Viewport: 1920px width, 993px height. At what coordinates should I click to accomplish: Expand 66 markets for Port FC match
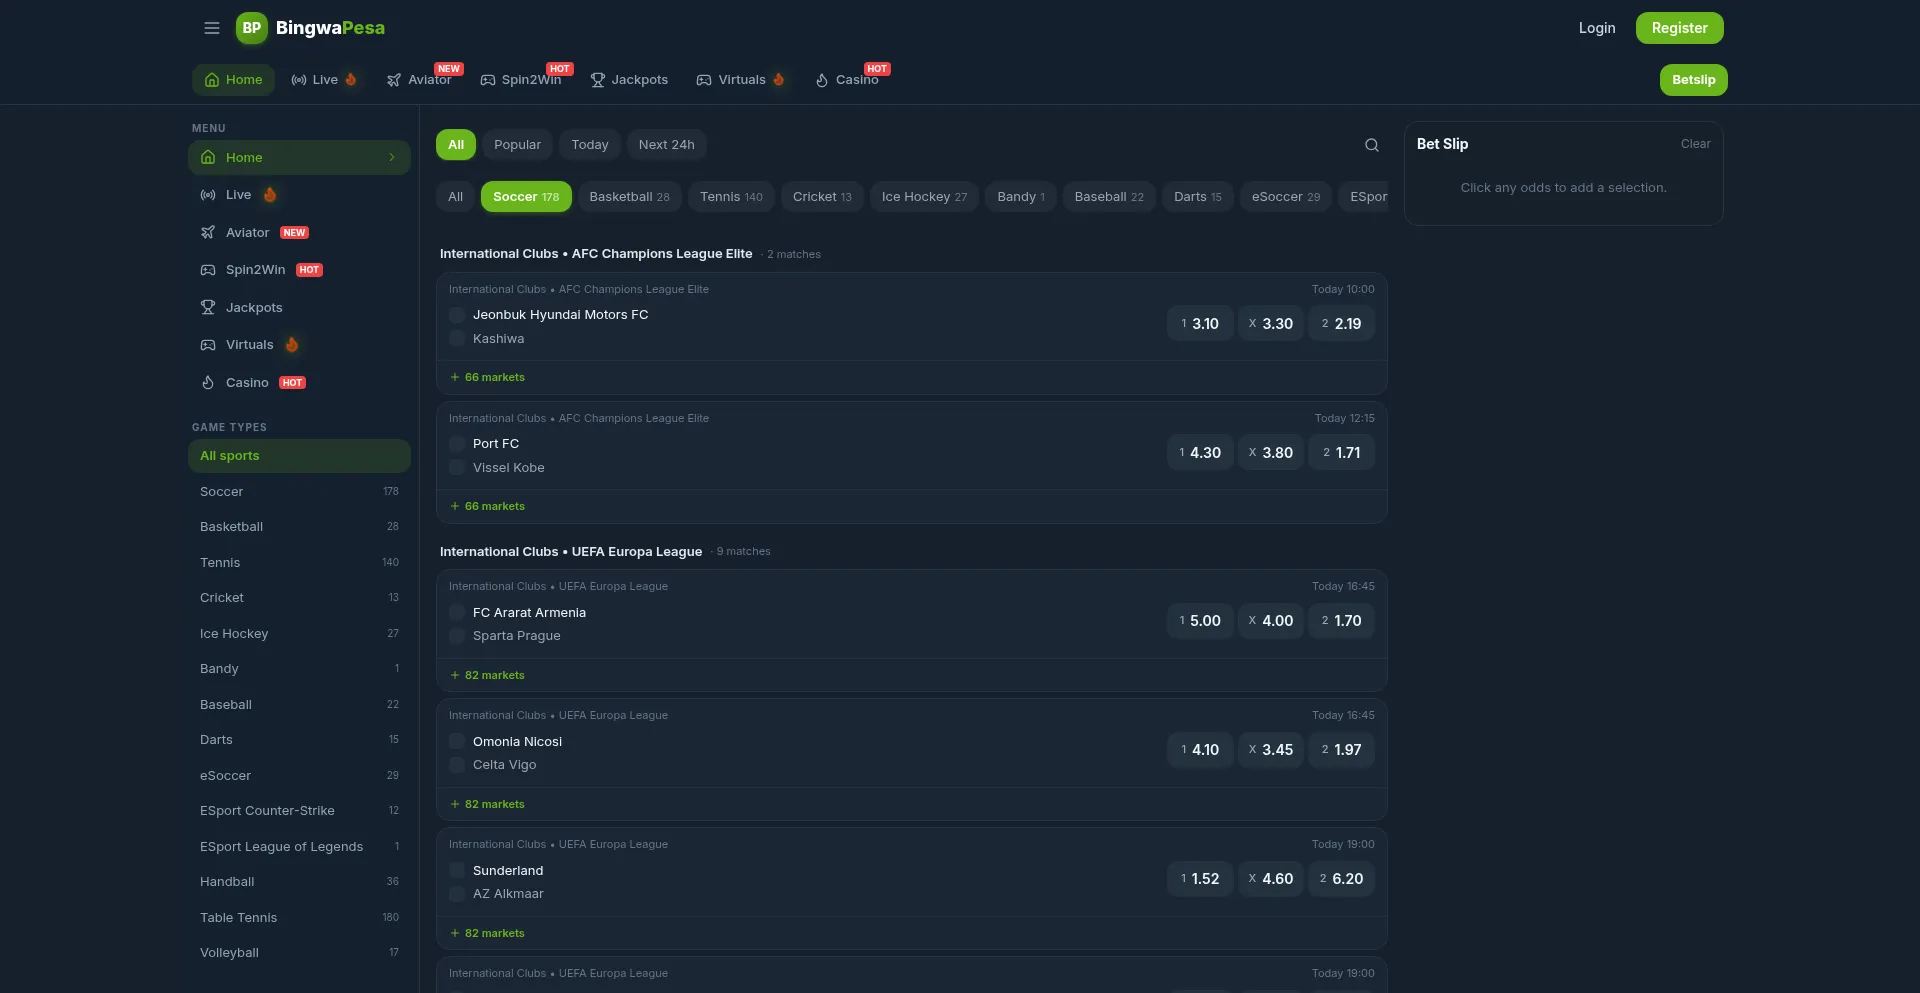point(488,506)
